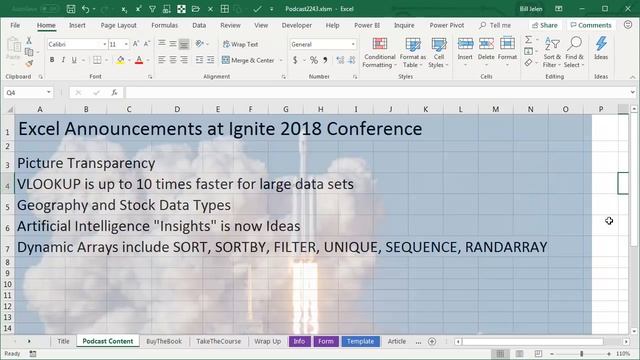Open the Formulas ribbon tab
The image size is (640, 360).
[x=164, y=25]
